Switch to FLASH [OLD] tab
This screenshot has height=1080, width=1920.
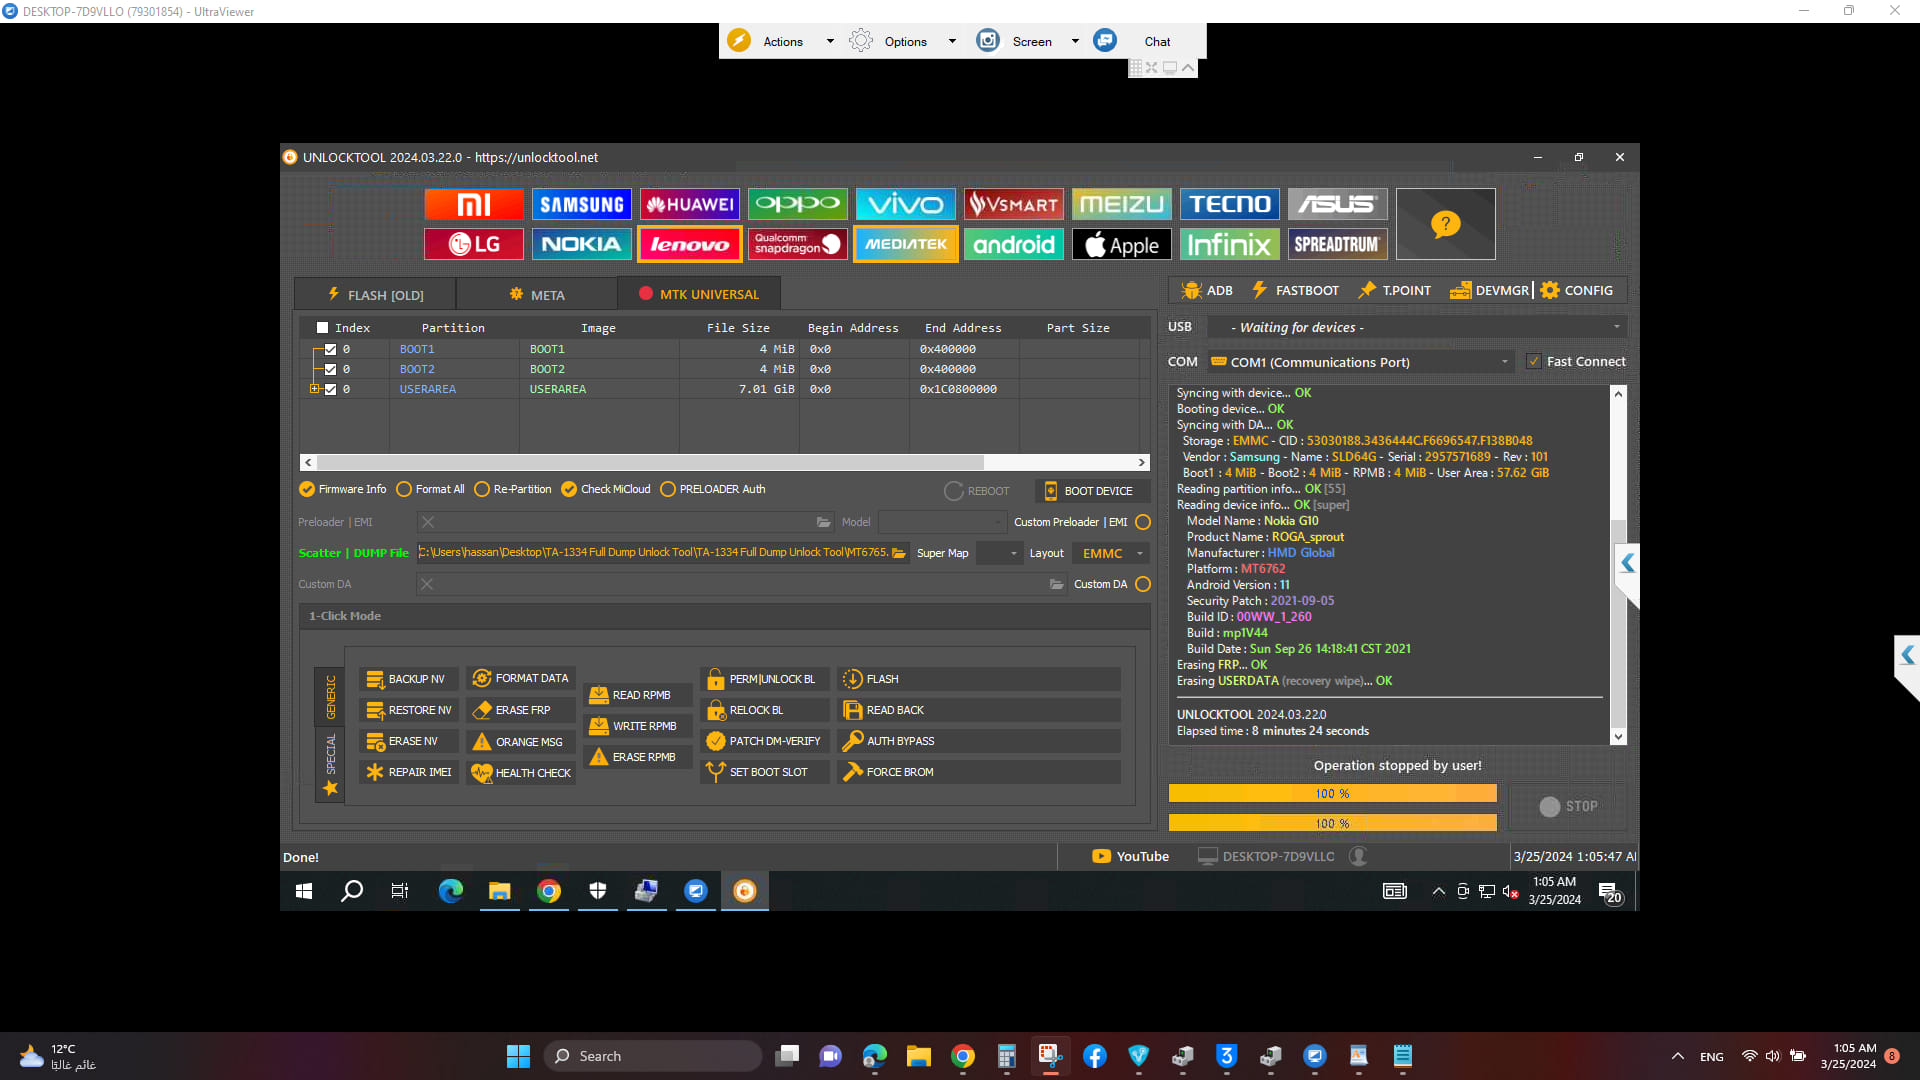click(375, 294)
